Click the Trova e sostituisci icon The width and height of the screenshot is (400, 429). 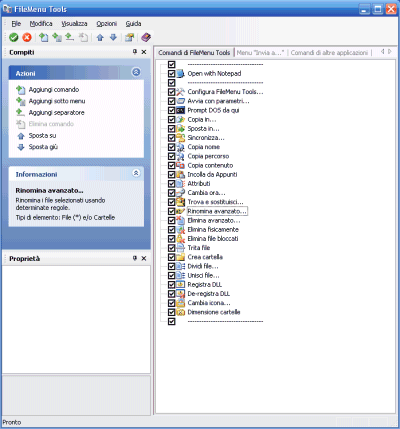180,202
